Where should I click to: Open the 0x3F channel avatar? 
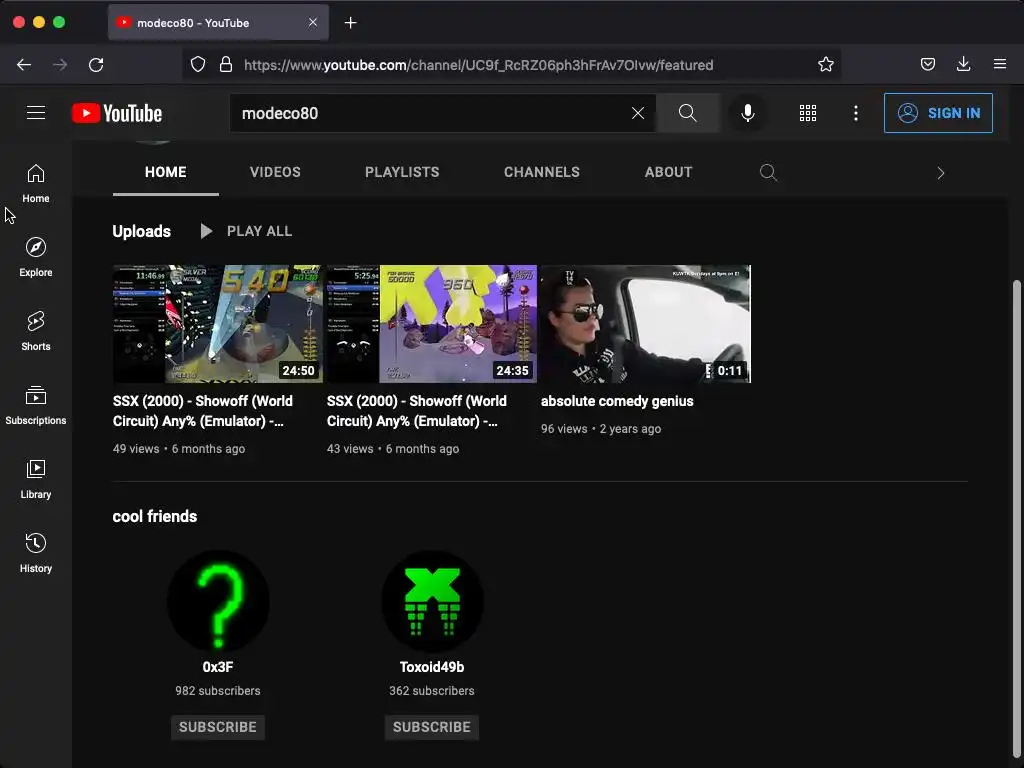pos(218,601)
